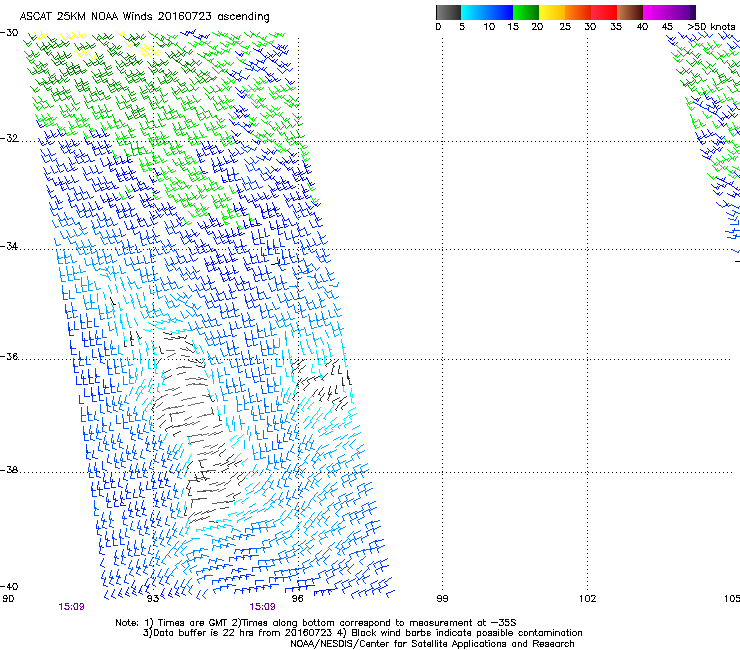
Task: Click the cyan-blue 5-15 knots color band
Action: 487,12
